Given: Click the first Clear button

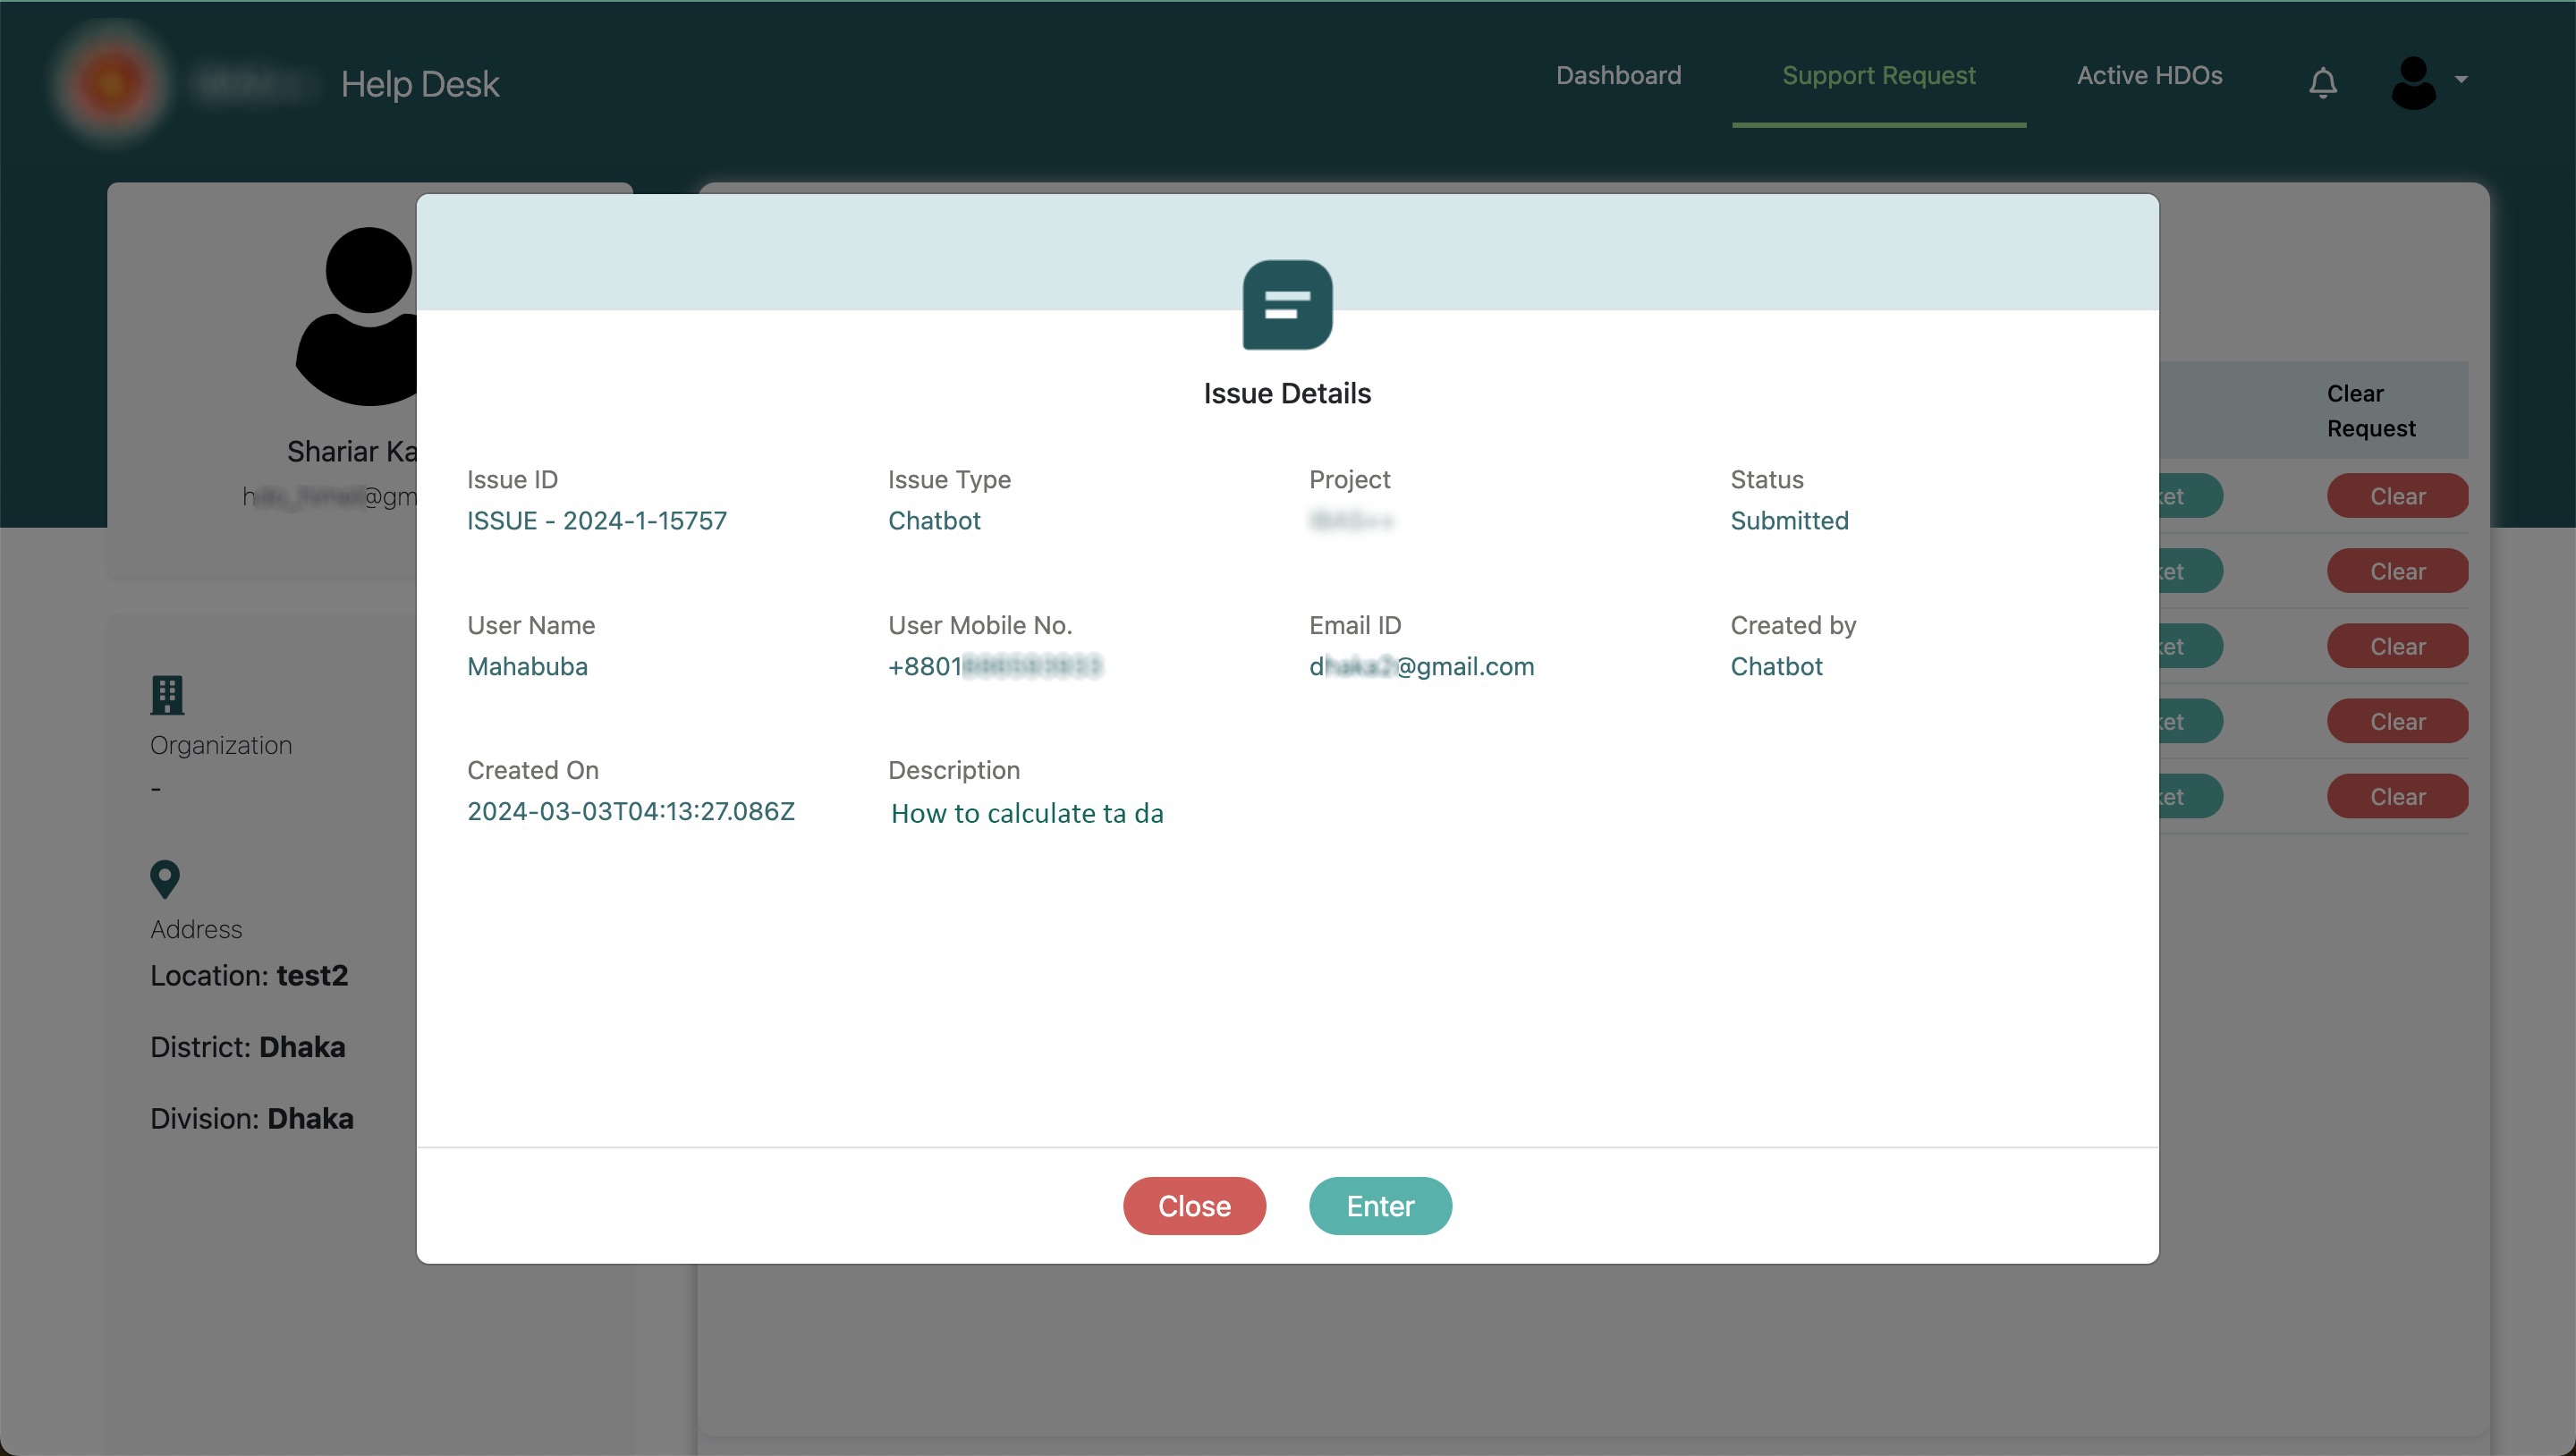Looking at the screenshot, I should [2397, 496].
